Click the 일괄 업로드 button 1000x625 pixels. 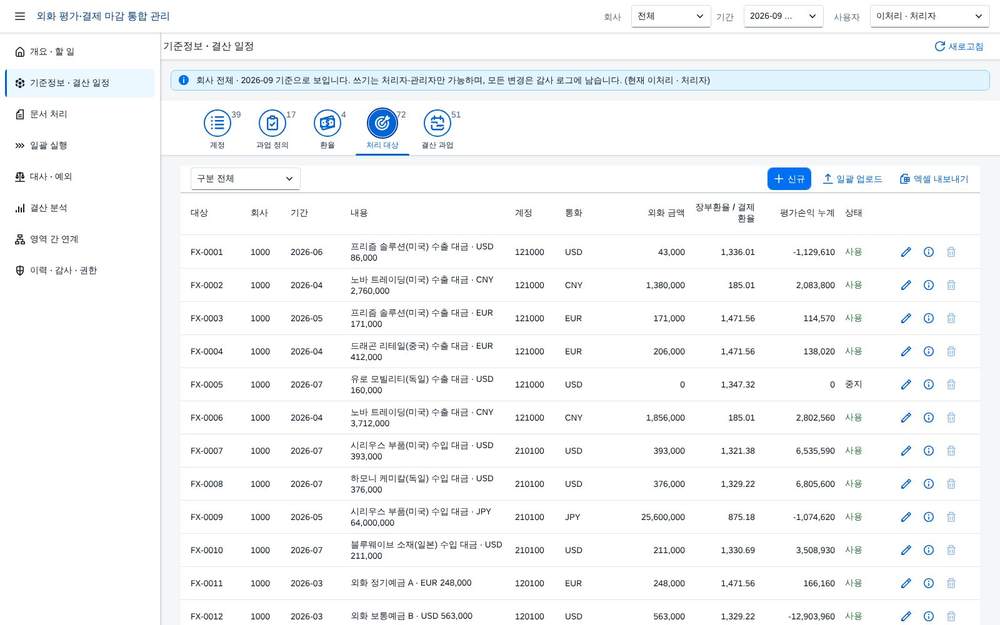tap(853, 179)
